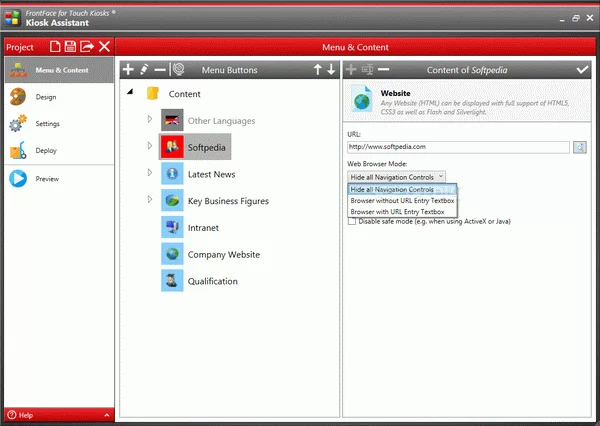
Task: Select Intranet in the menu tree
Action: pyautogui.click(x=203, y=228)
